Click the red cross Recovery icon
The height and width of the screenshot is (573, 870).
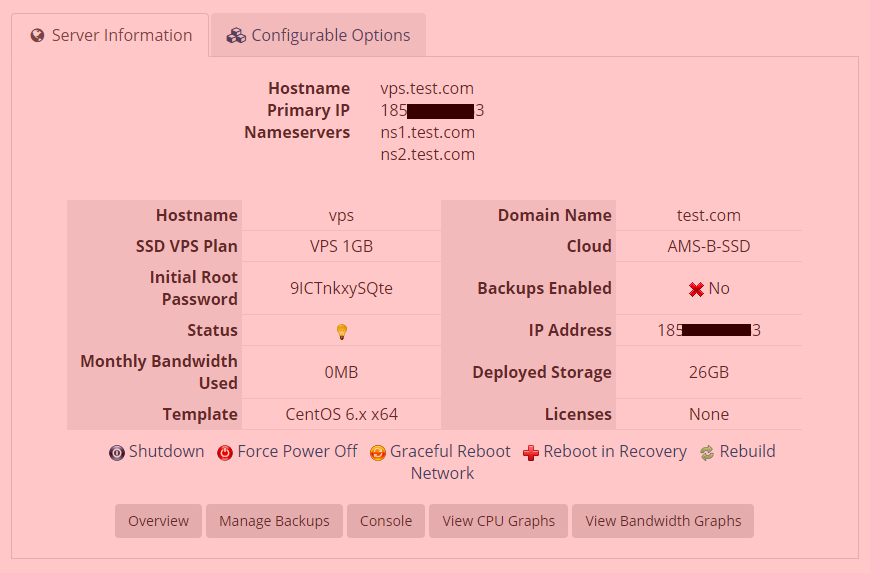pyautogui.click(x=531, y=453)
